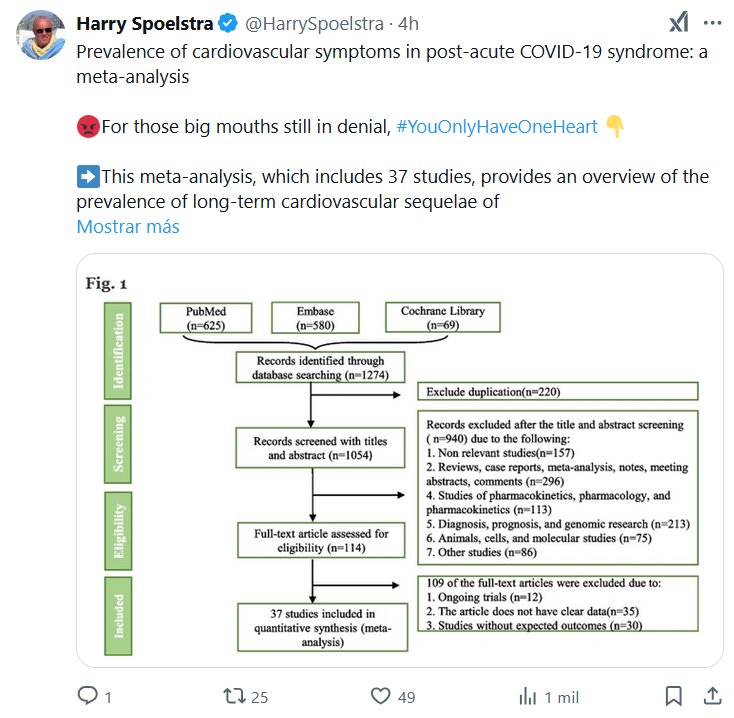Click the share upload icon
The height and width of the screenshot is (718, 734).
coord(713,696)
